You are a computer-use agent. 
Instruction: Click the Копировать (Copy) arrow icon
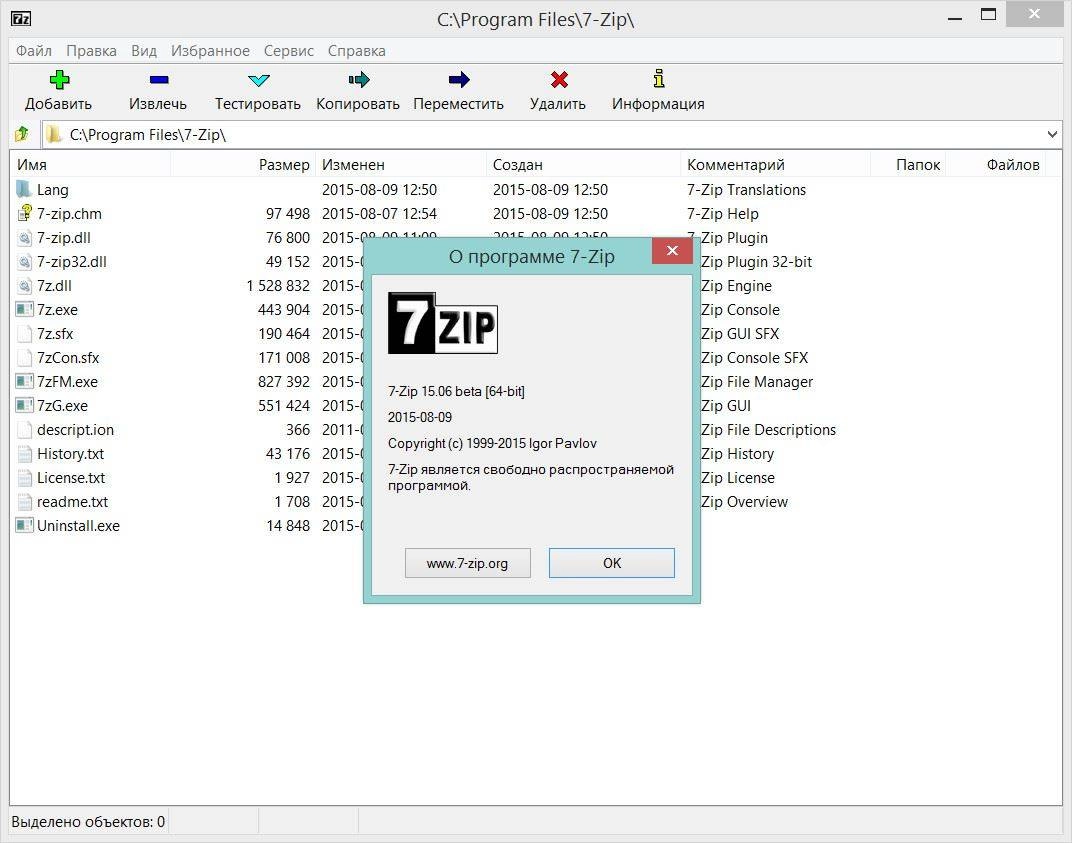coord(358,80)
